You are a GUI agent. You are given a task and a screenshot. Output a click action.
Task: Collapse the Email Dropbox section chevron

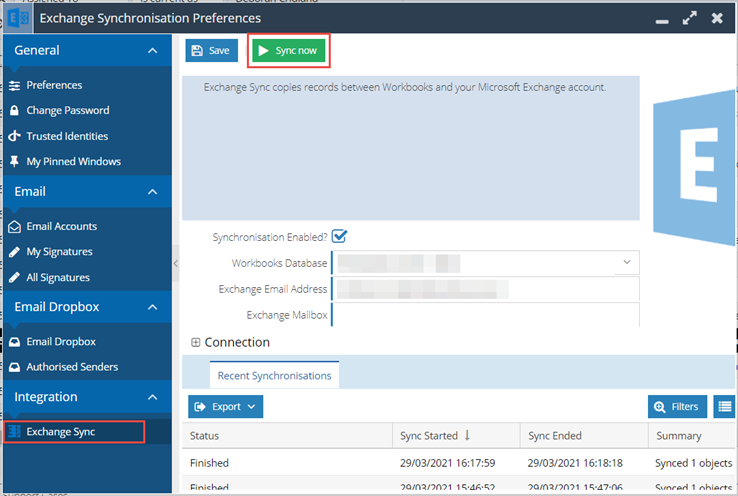(152, 307)
